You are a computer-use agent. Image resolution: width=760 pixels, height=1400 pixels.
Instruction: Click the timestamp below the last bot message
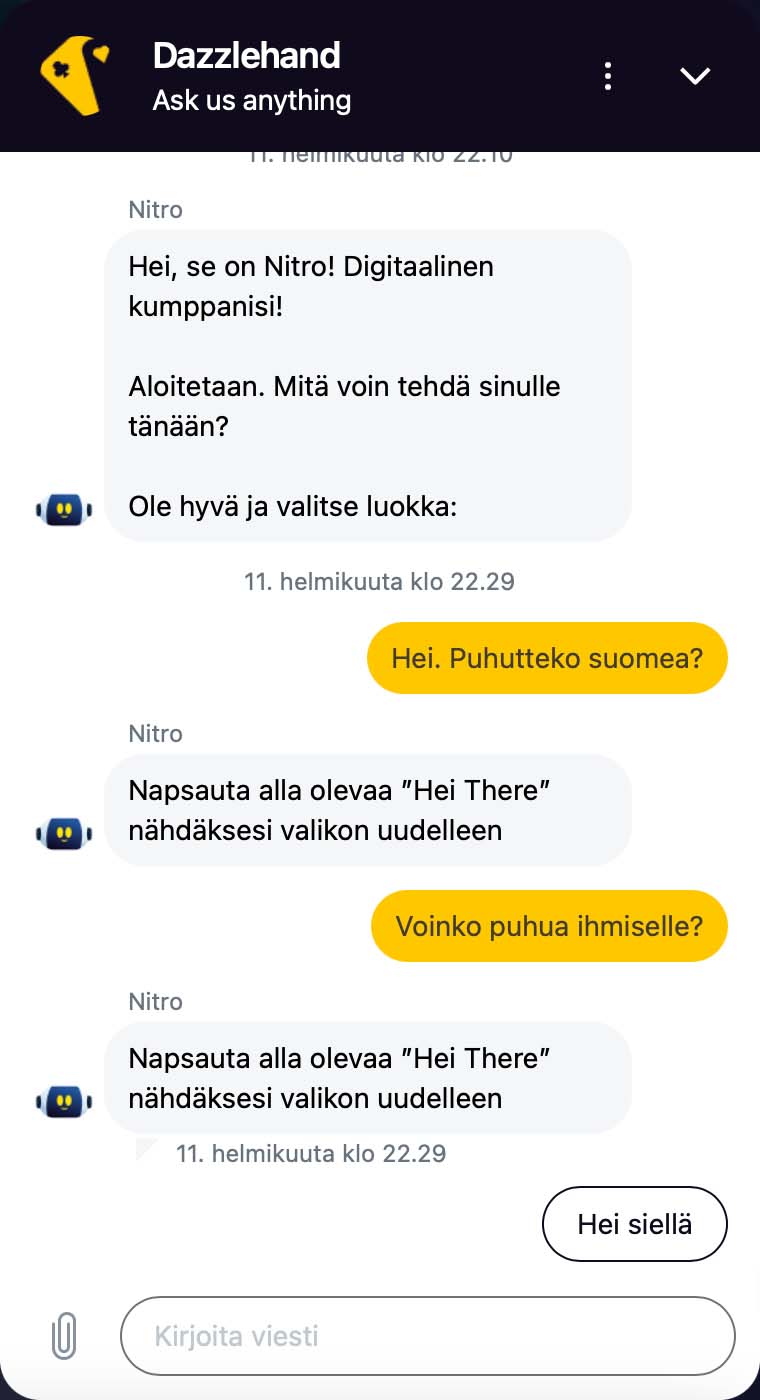pyautogui.click(x=311, y=1153)
